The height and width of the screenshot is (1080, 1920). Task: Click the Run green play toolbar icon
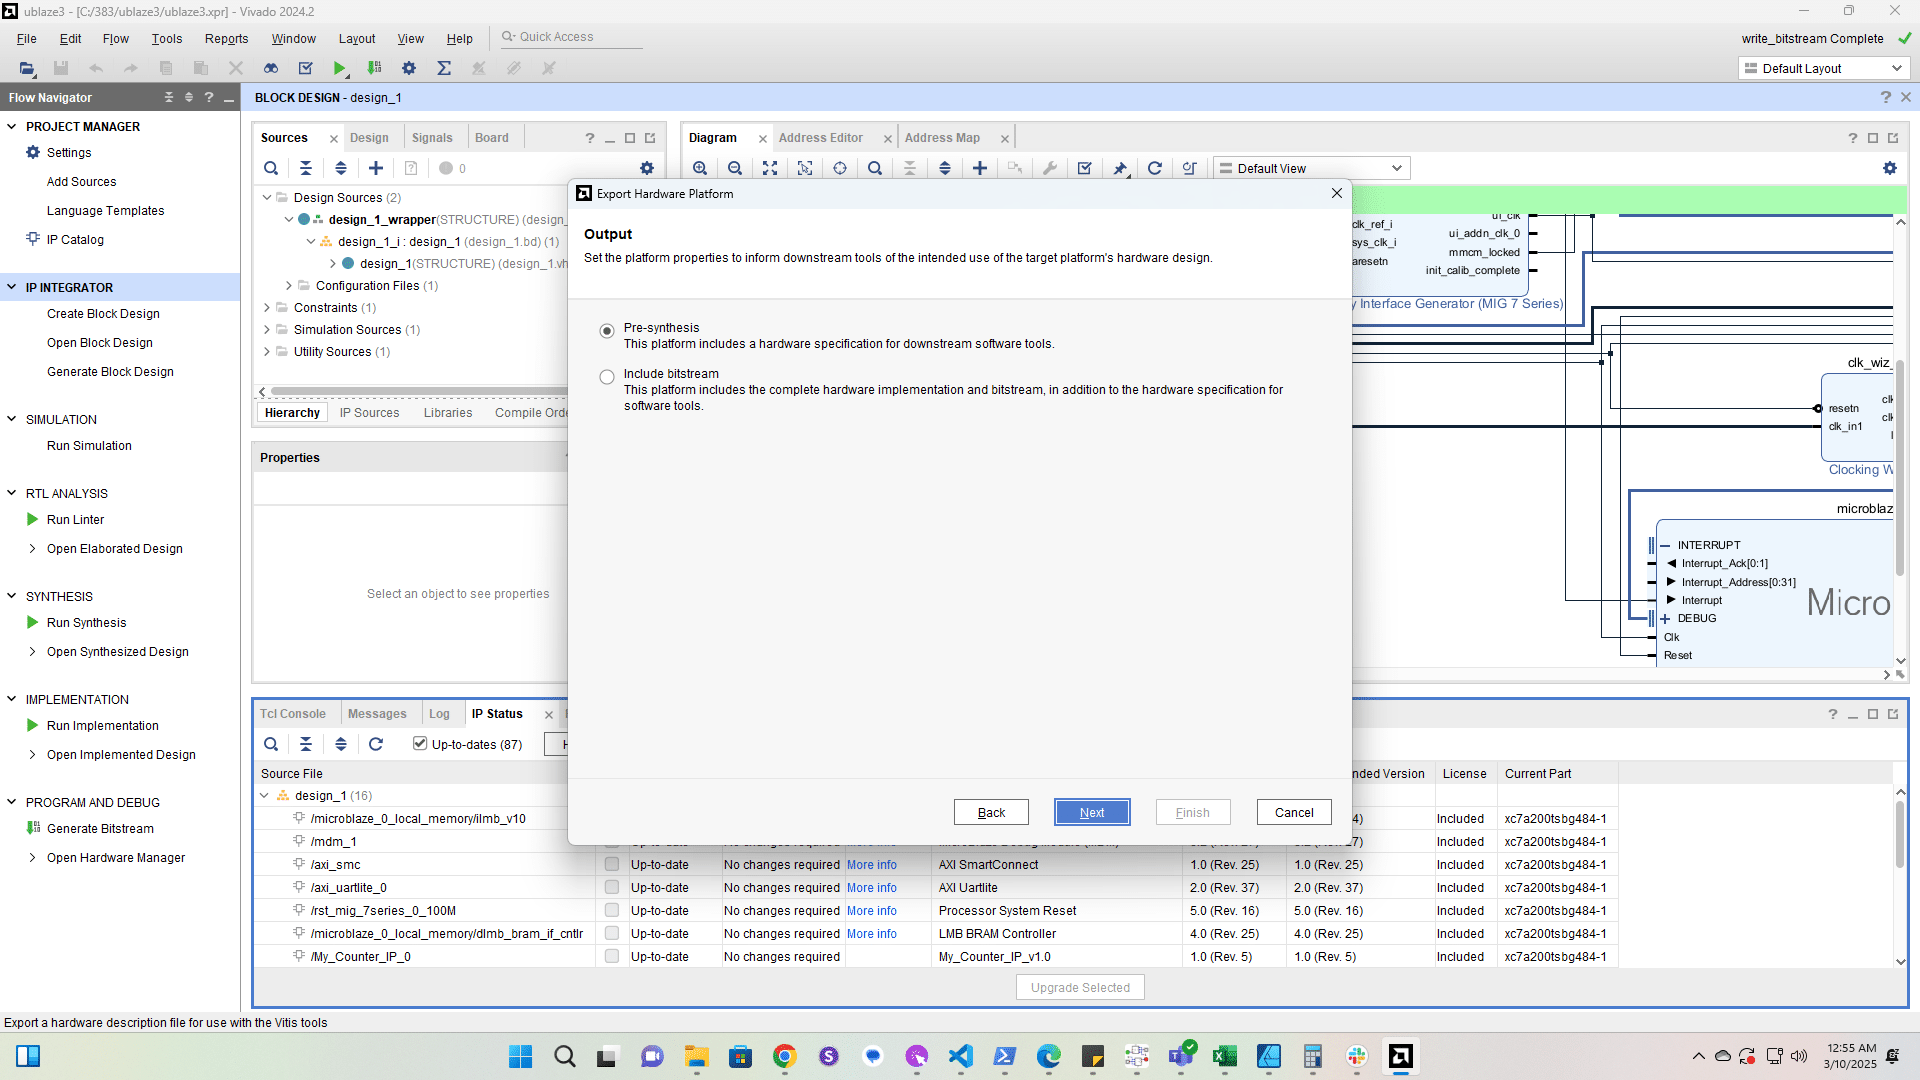[340, 68]
